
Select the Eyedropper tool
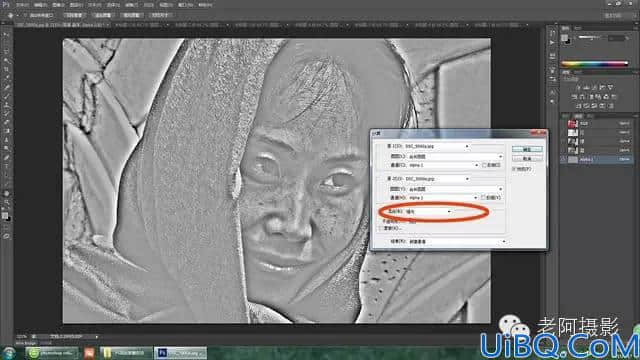point(6,78)
